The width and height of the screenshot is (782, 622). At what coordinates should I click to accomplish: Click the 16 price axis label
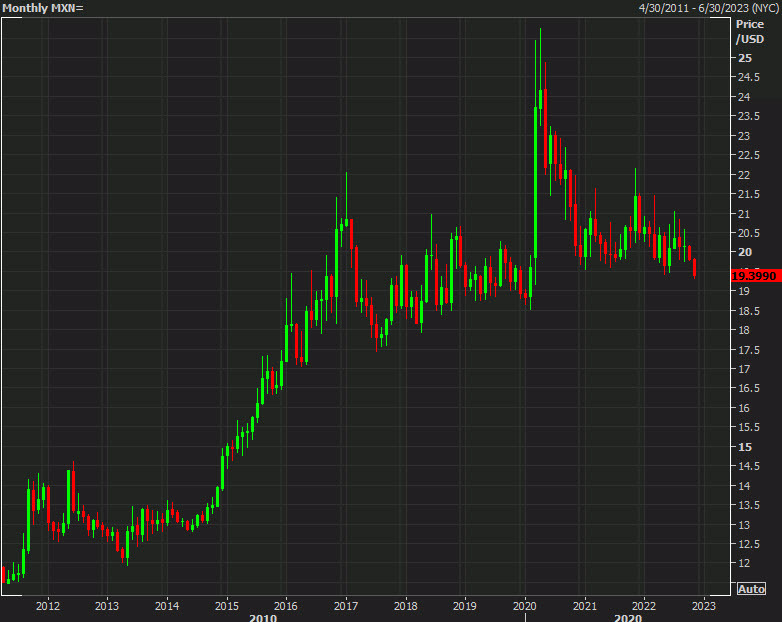(x=744, y=408)
